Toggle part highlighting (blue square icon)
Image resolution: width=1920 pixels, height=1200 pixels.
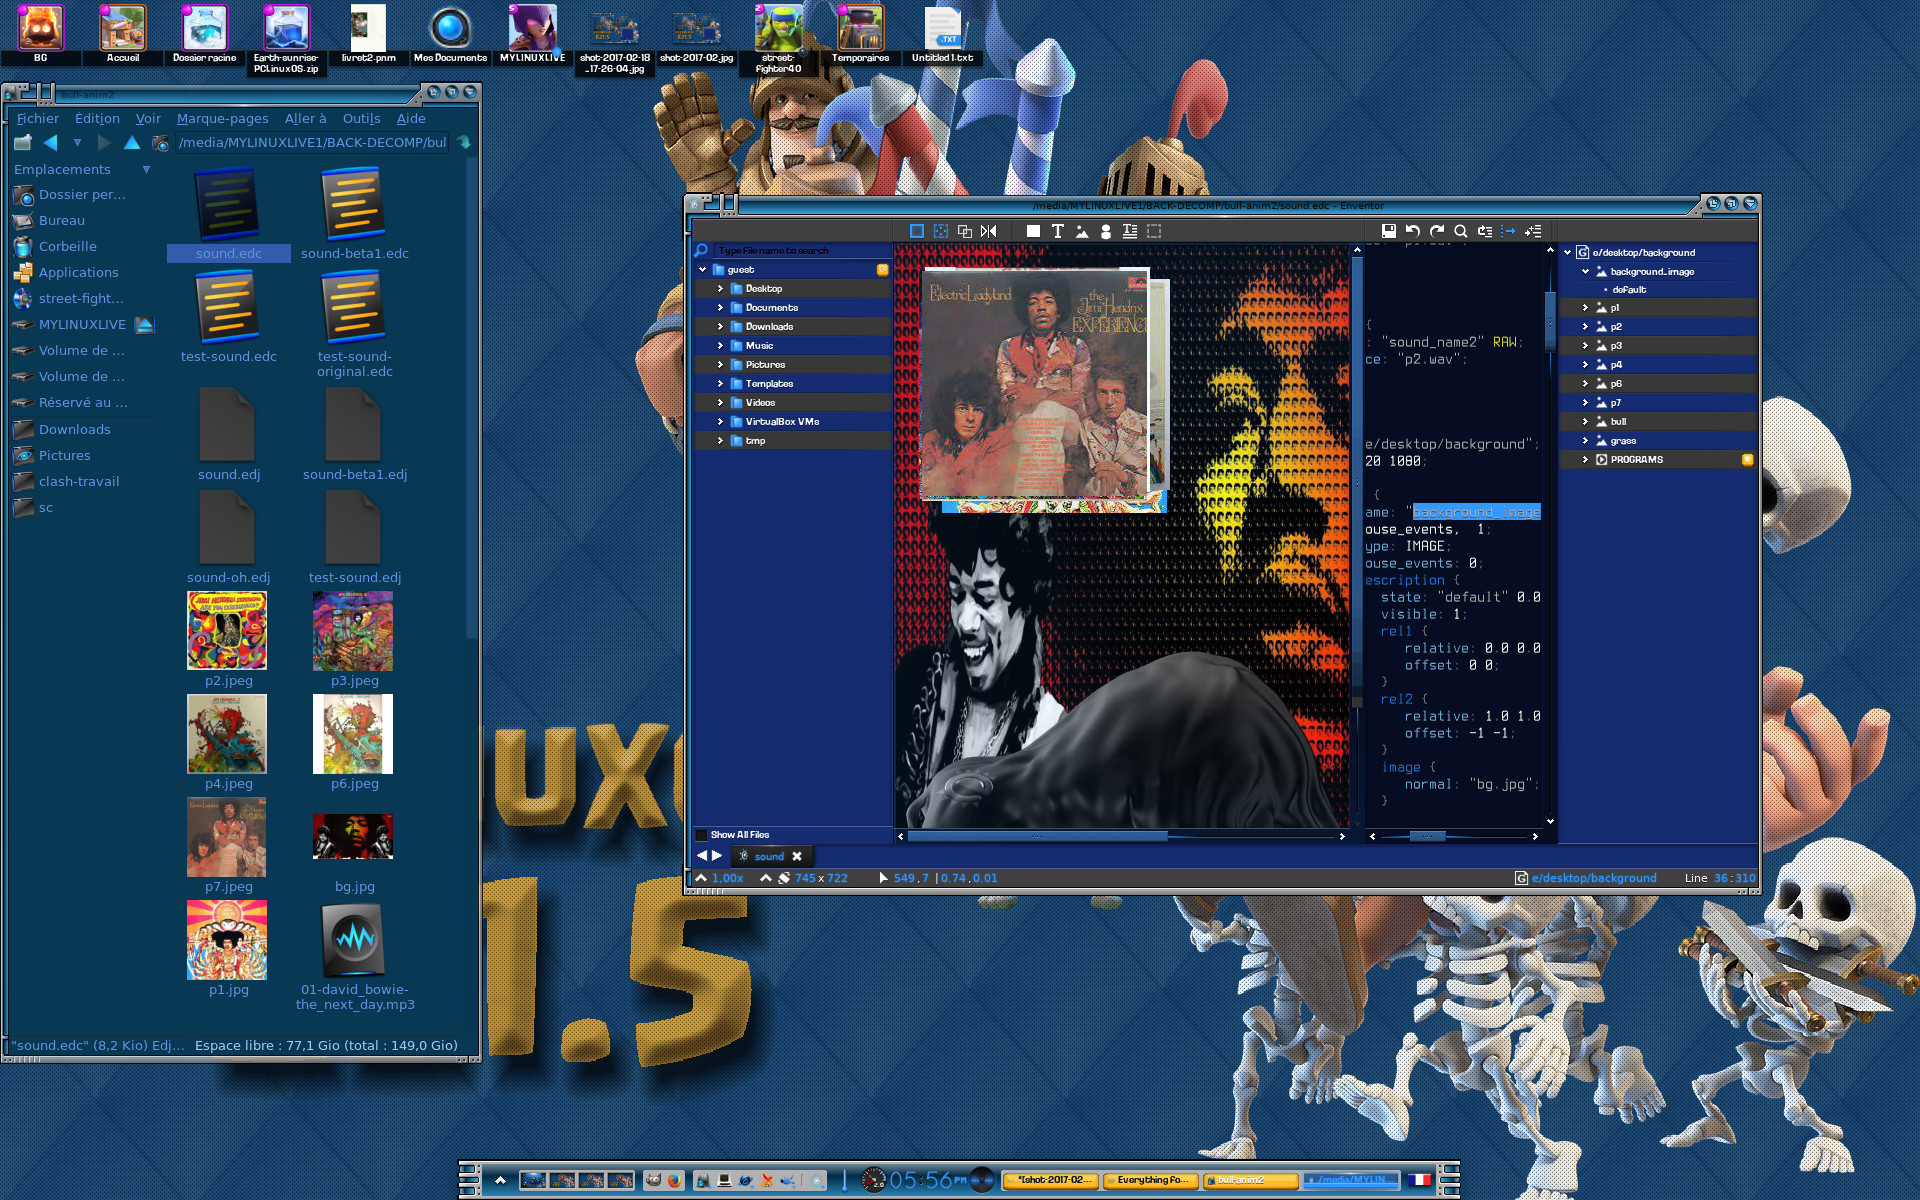[916, 231]
